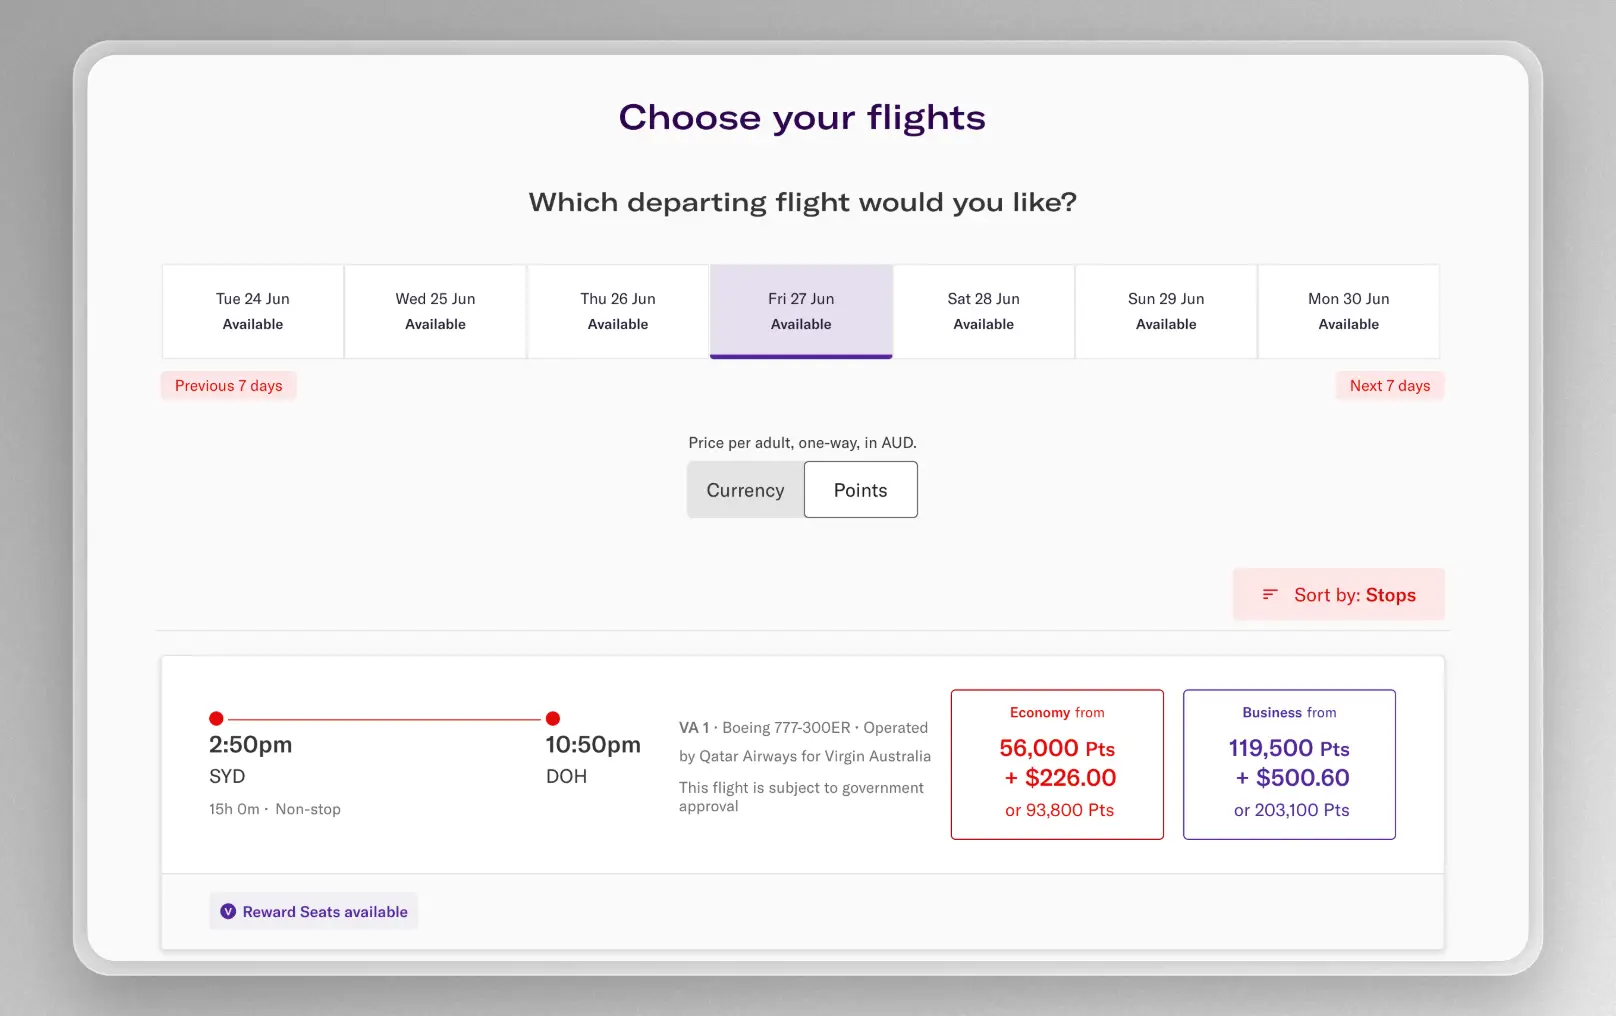The width and height of the screenshot is (1616, 1016).
Task: Open the Sort by: Stops dropdown
Action: point(1339,595)
